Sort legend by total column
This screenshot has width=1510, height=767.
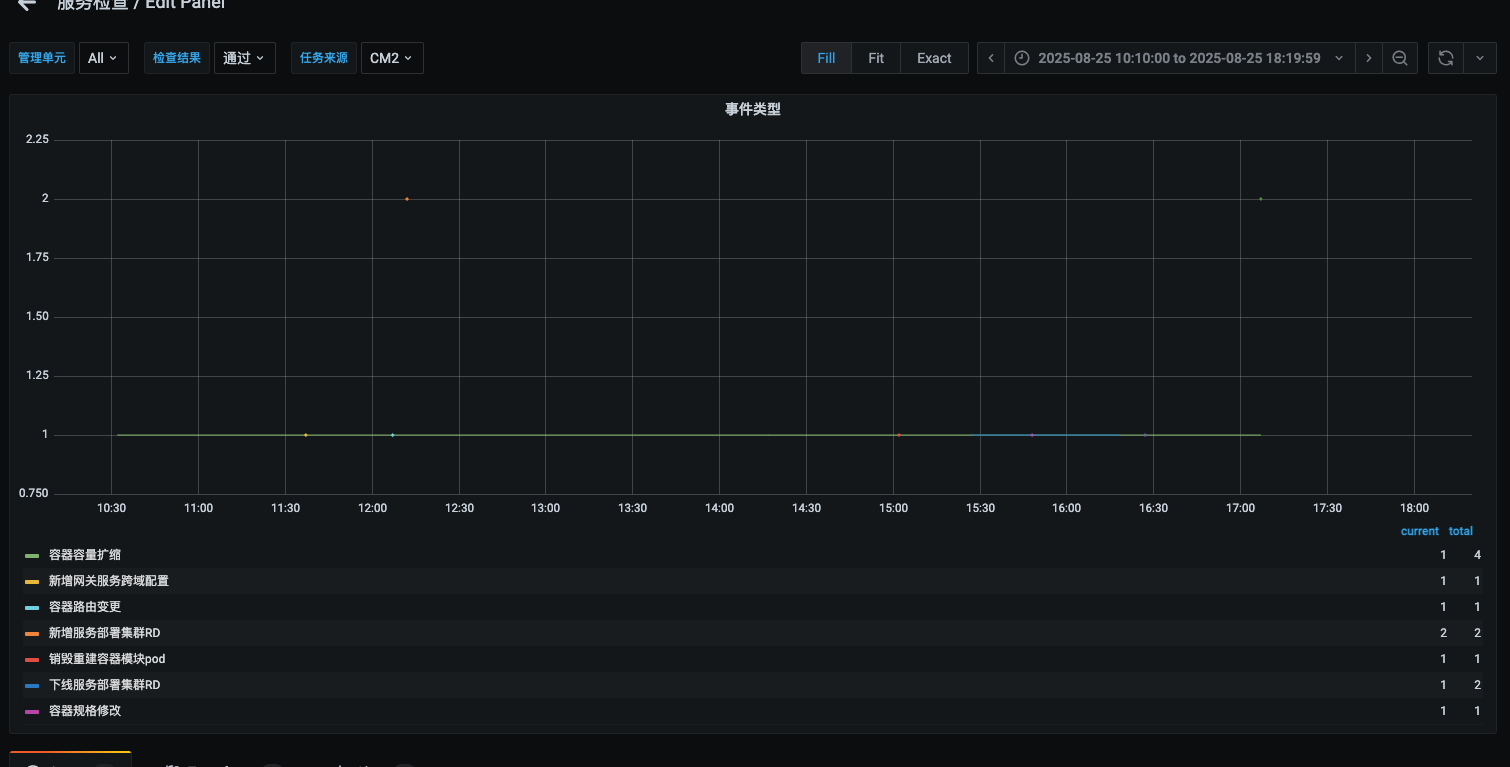(1461, 531)
